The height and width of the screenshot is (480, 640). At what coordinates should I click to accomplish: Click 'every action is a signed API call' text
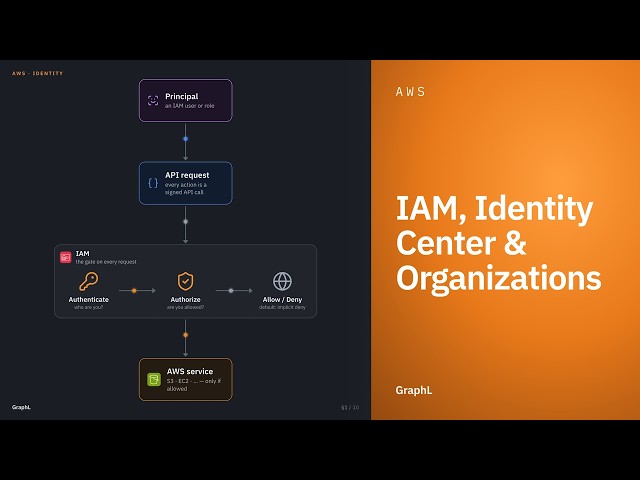coord(186,189)
